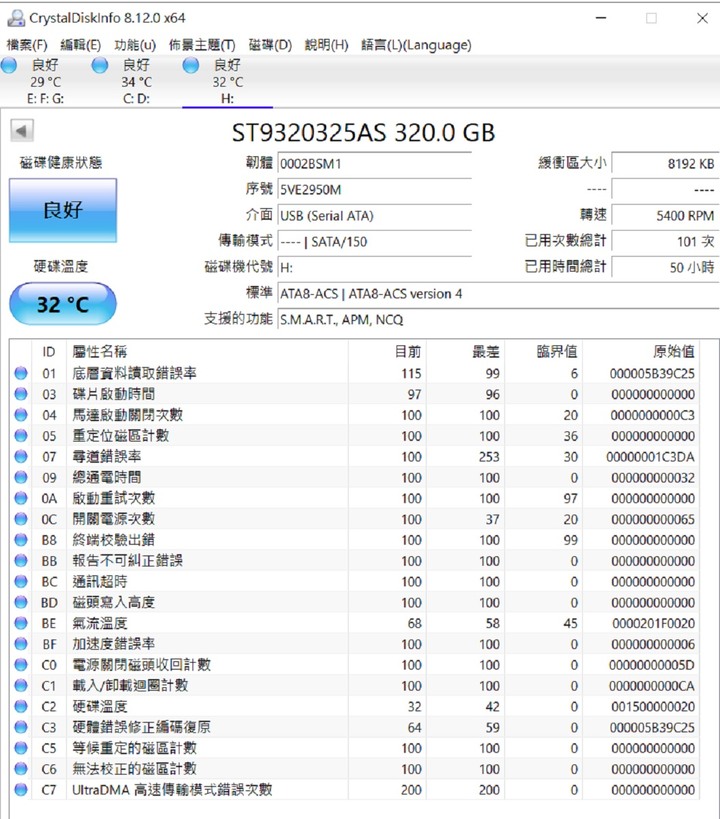Click the blue status dot for attribute 03
720x819 pixels.
tap(21, 394)
